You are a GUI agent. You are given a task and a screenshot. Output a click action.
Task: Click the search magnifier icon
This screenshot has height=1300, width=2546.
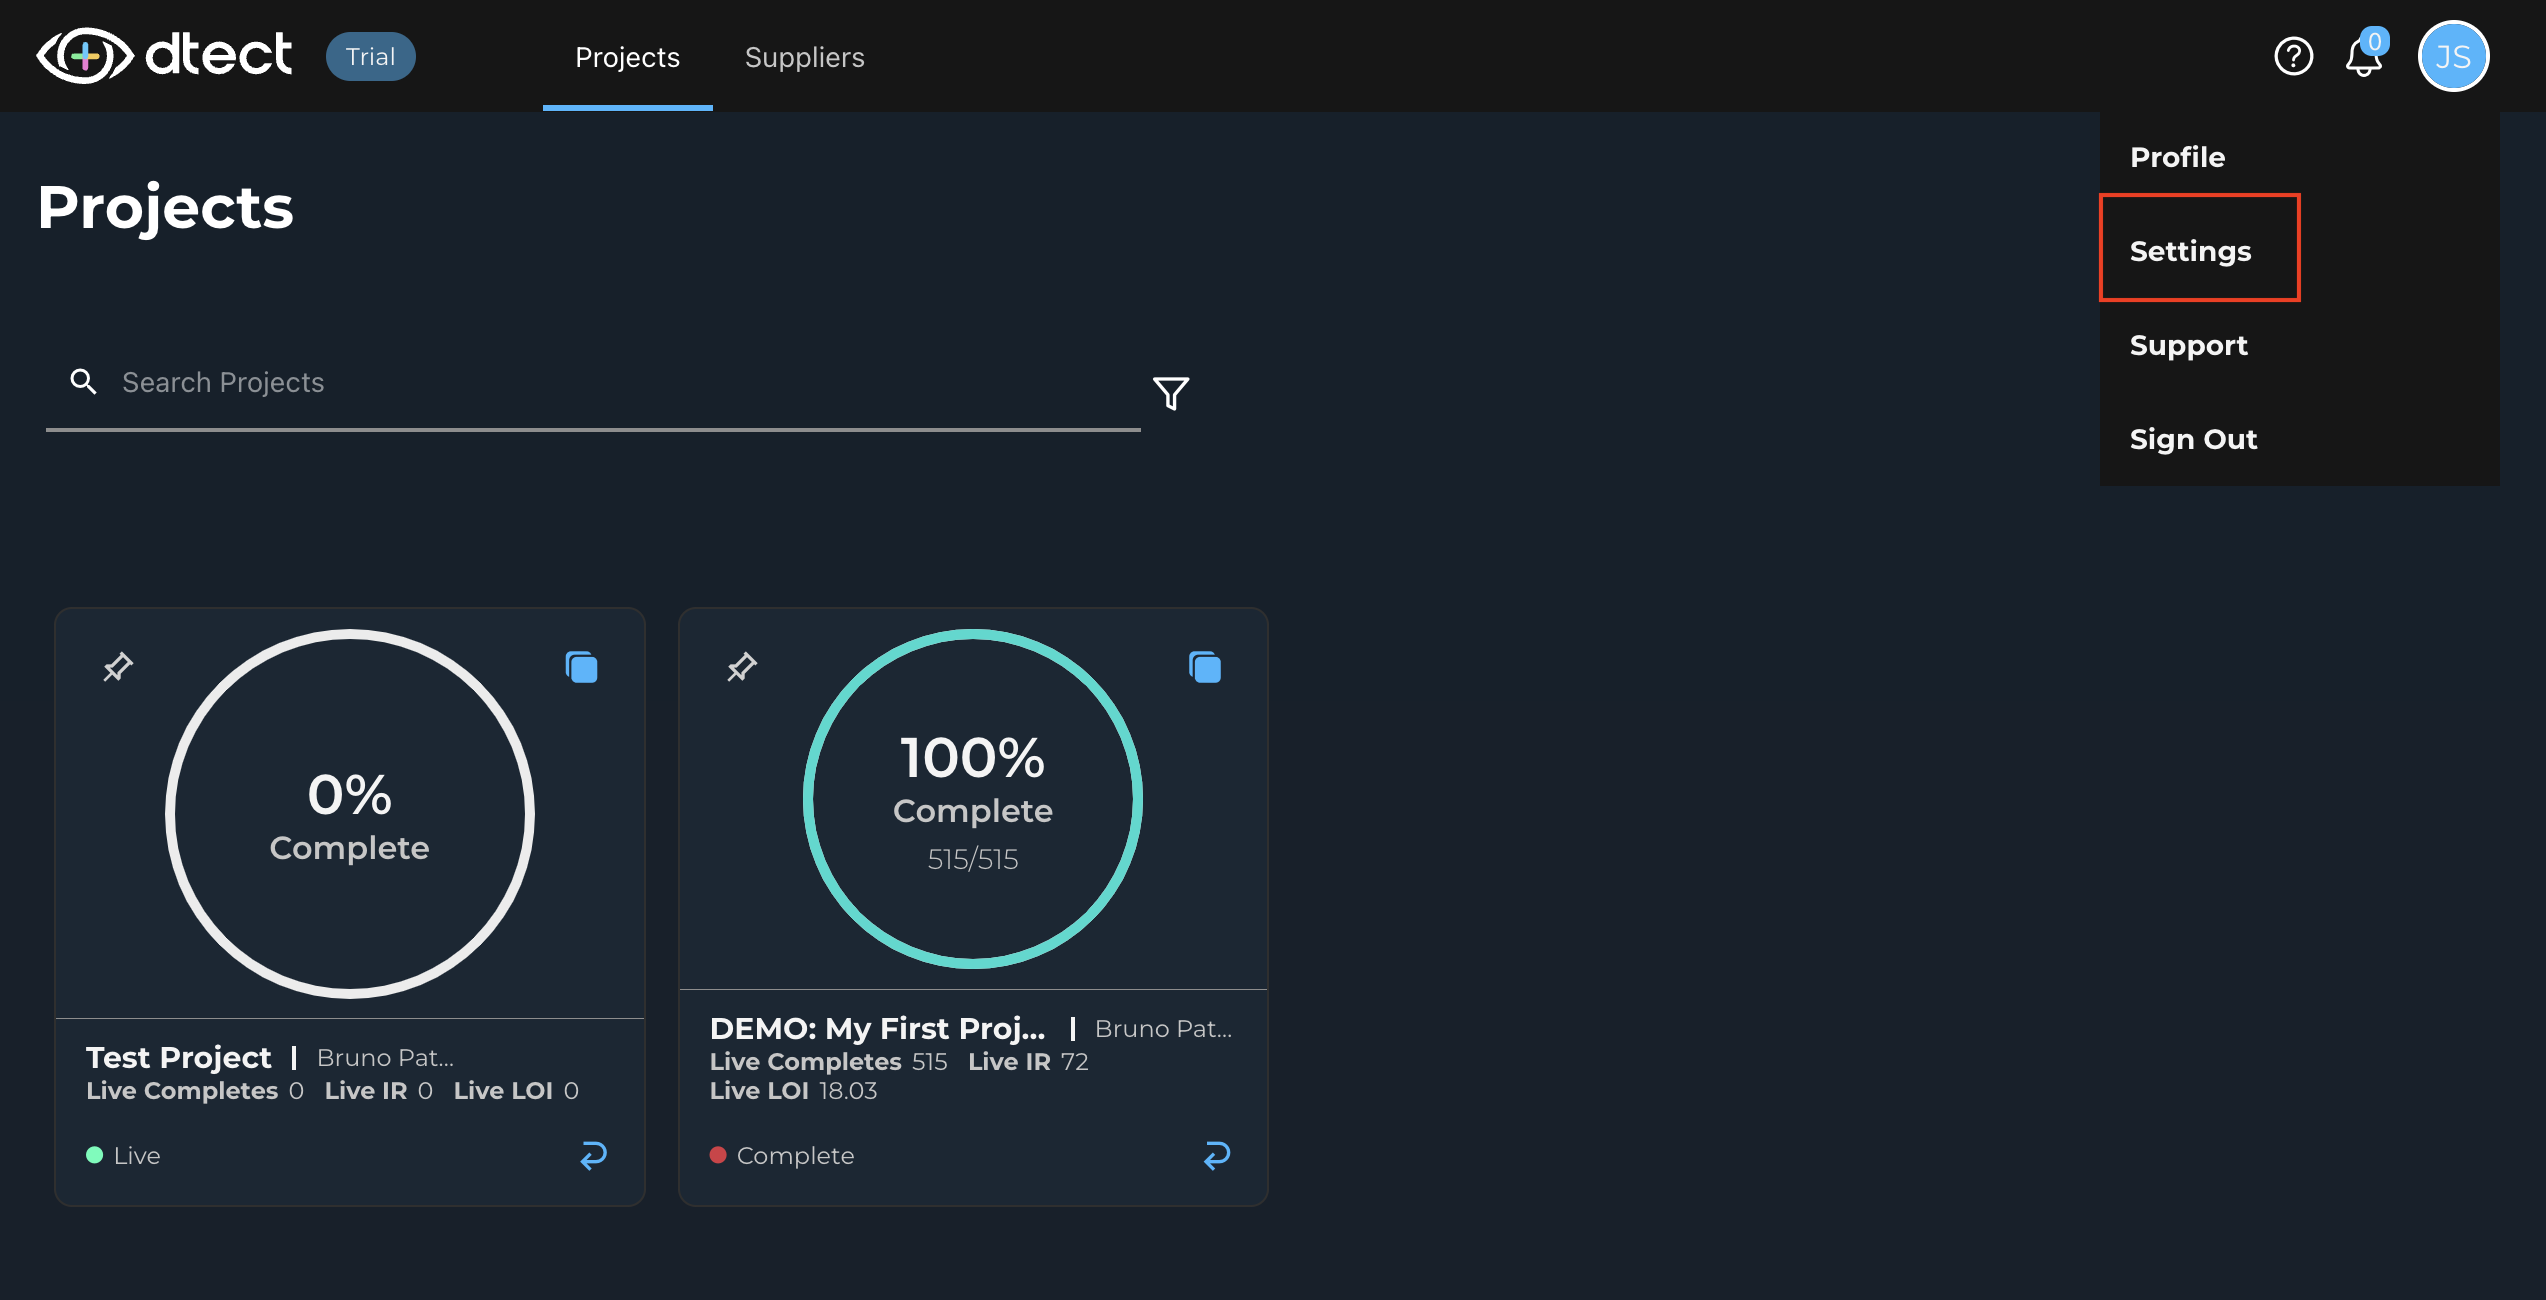pos(84,381)
